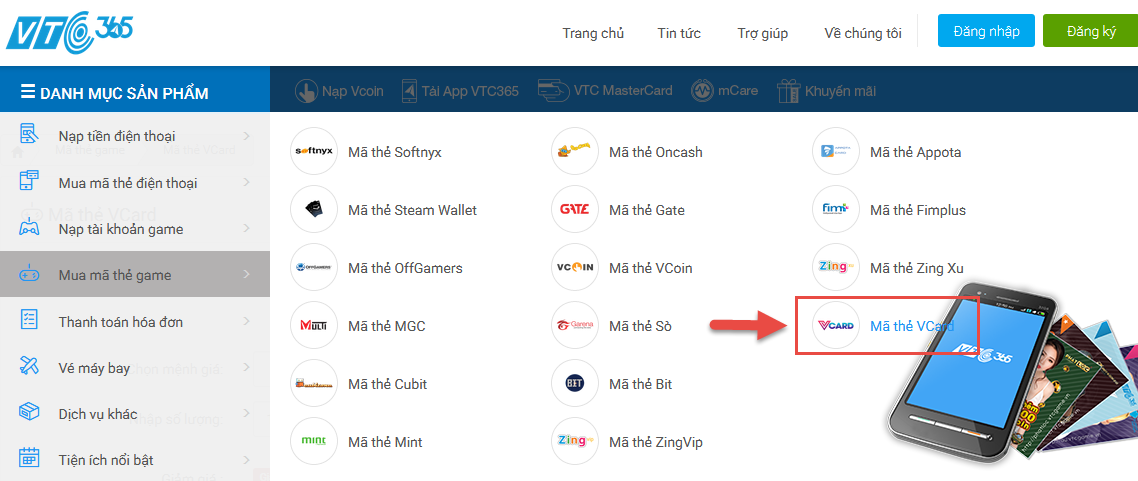This screenshot has width=1138, height=481.
Task: Click the game controller icon for Mua mã thẻ game
Action: (x=29, y=275)
